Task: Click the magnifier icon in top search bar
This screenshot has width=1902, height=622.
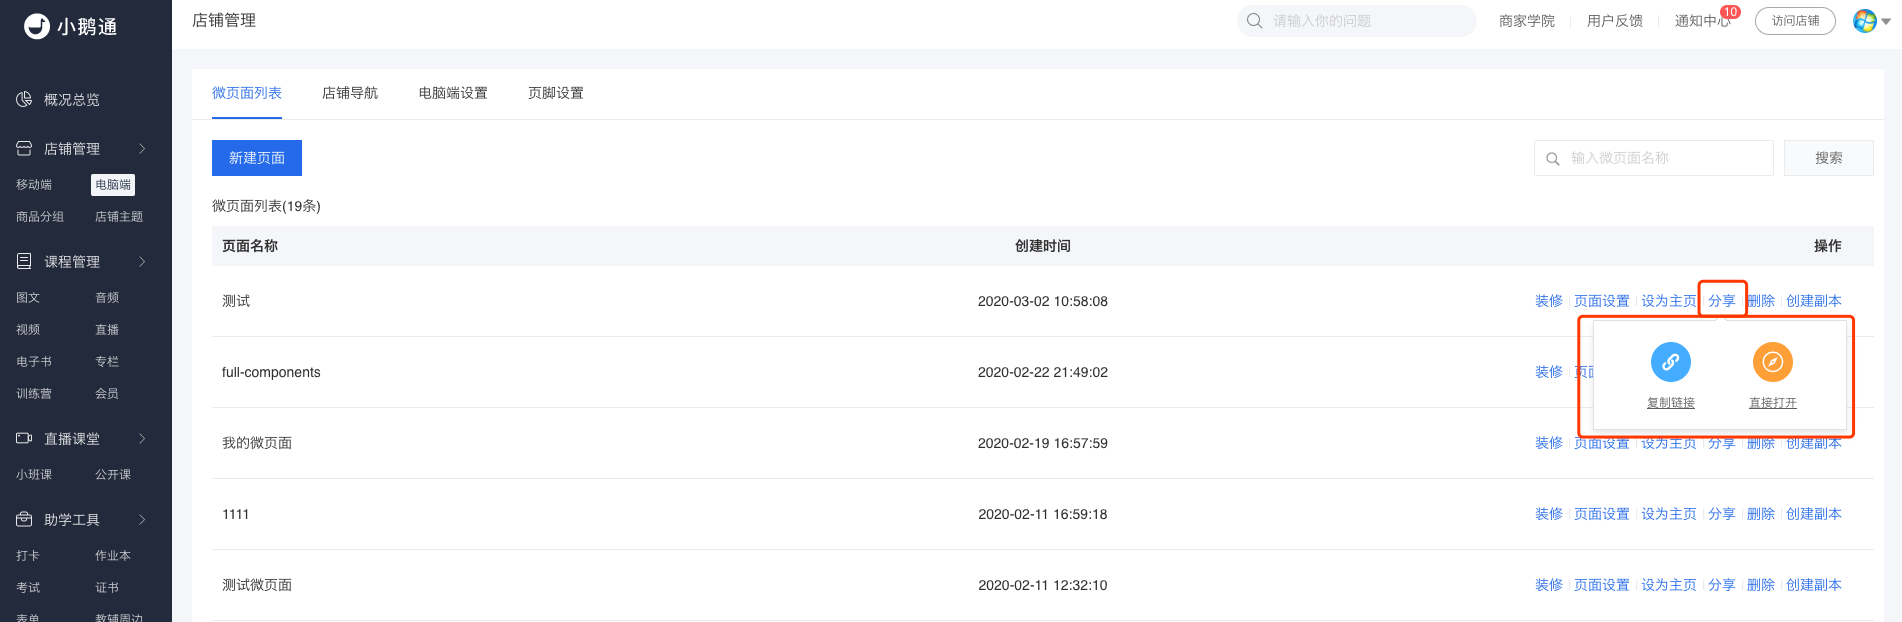Action: click(1254, 20)
